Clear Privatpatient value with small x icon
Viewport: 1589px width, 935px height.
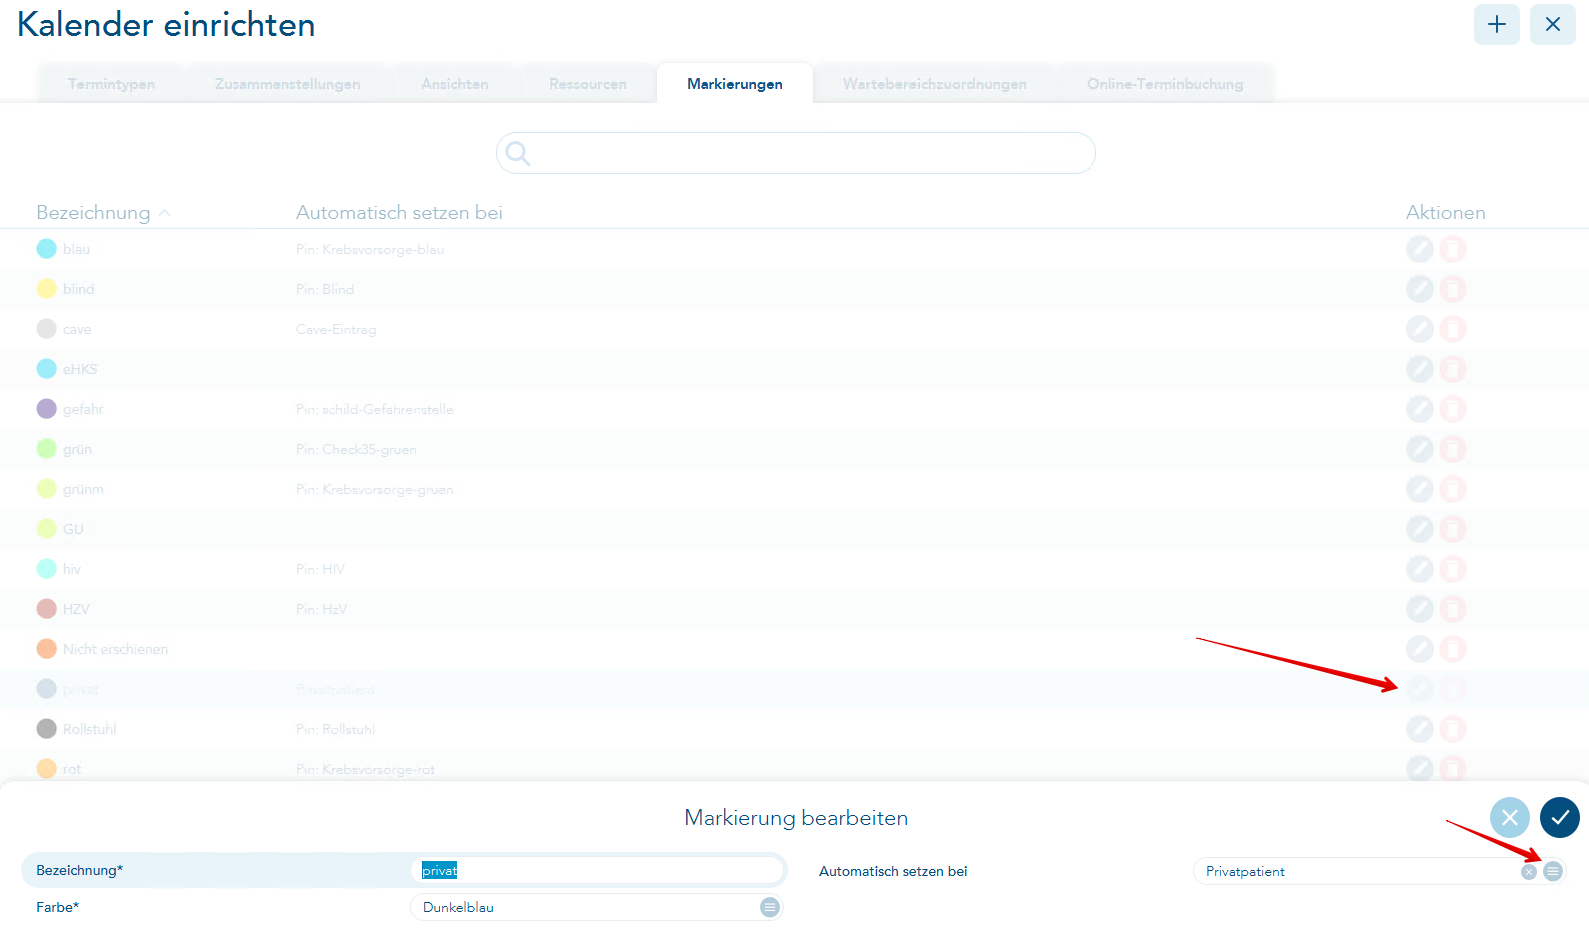coord(1528,872)
